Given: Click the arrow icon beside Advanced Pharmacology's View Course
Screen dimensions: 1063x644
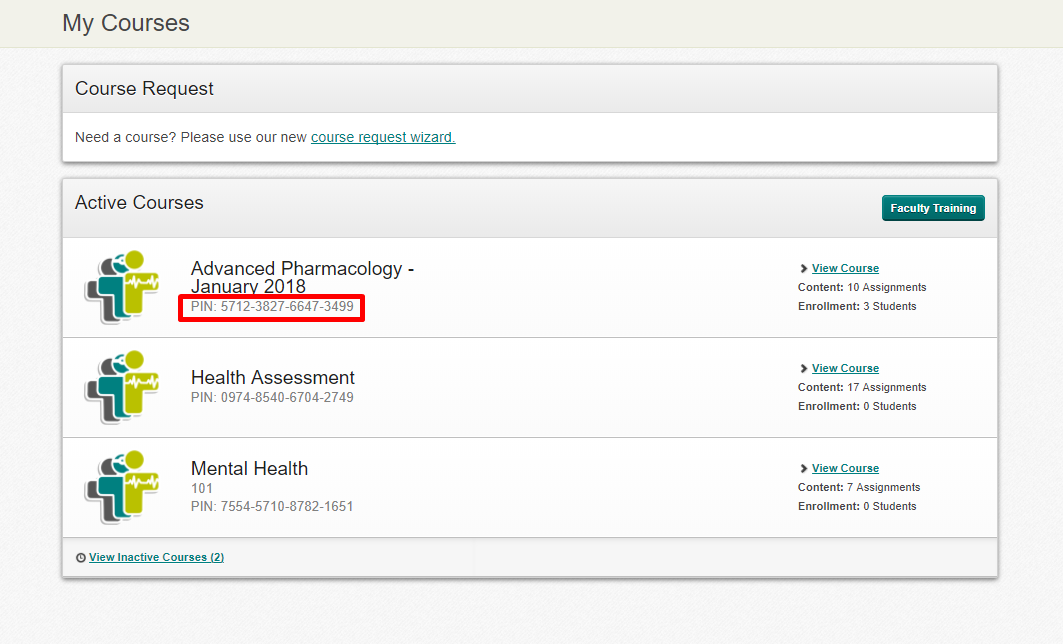Looking at the screenshot, I should point(804,268).
